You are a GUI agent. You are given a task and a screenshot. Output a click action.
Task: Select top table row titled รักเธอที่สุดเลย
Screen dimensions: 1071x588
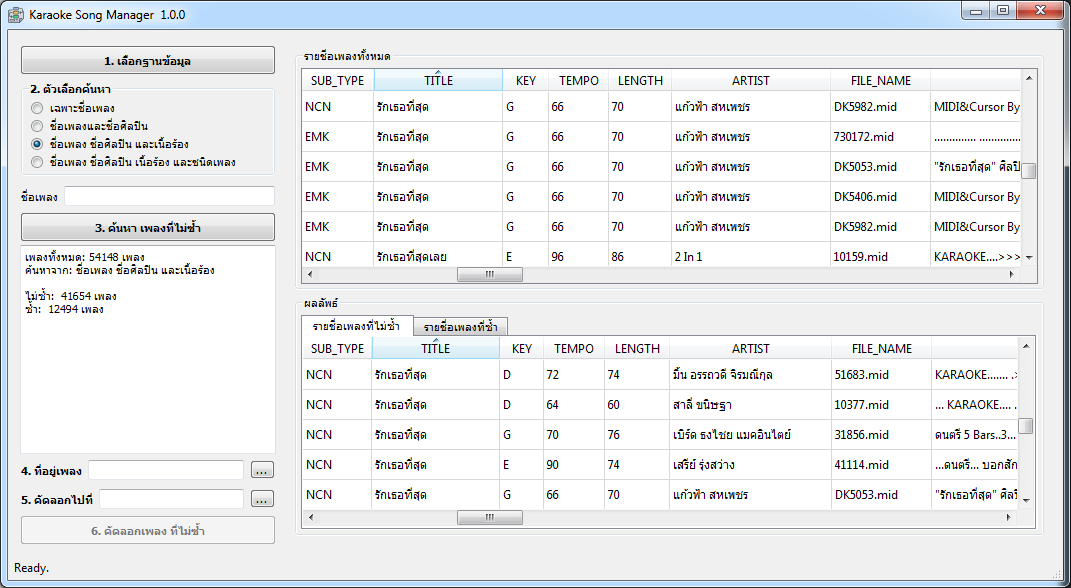tap(661, 257)
